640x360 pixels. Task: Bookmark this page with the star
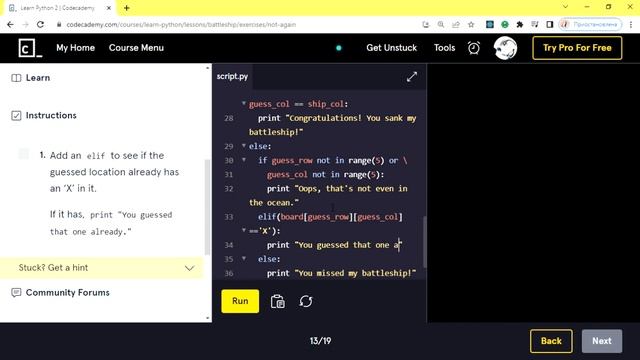coord(471,24)
